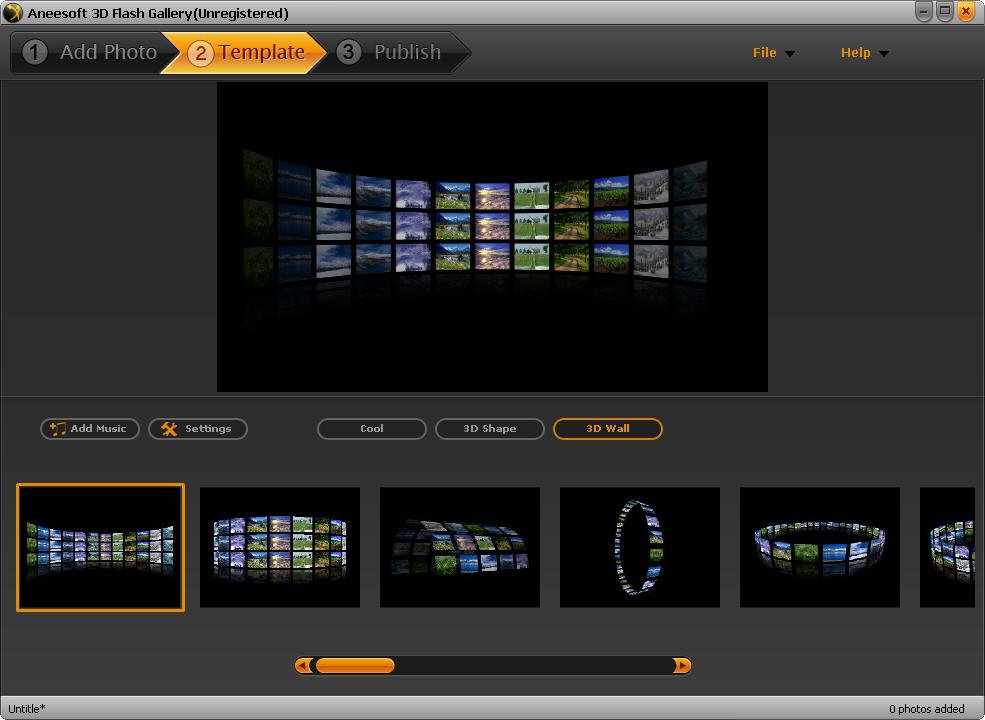Click the left scroll arrow of the template scrollbar
Viewport: 985px width, 720px height.
click(304, 666)
